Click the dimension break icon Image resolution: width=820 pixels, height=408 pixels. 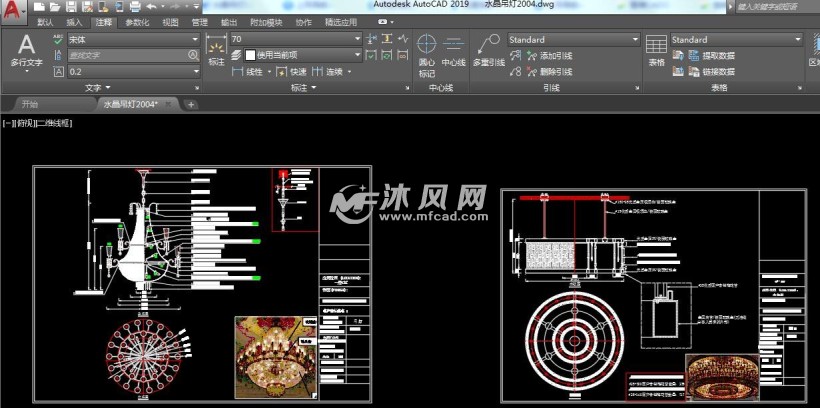coord(371,39)
